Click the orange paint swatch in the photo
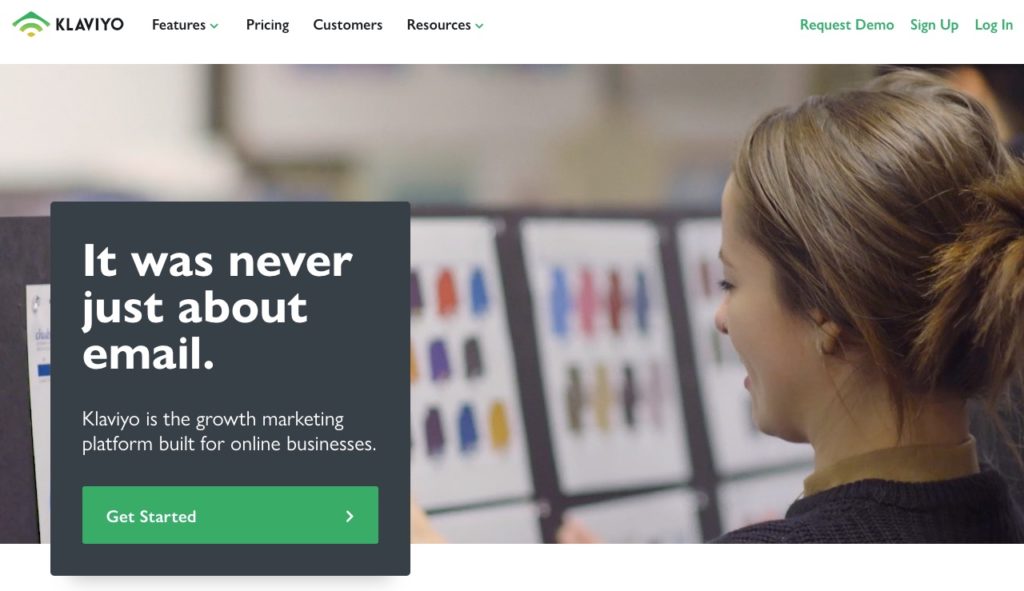This screenshot has width=1024, height=591. pyautogui.click(x=447, y=291)
